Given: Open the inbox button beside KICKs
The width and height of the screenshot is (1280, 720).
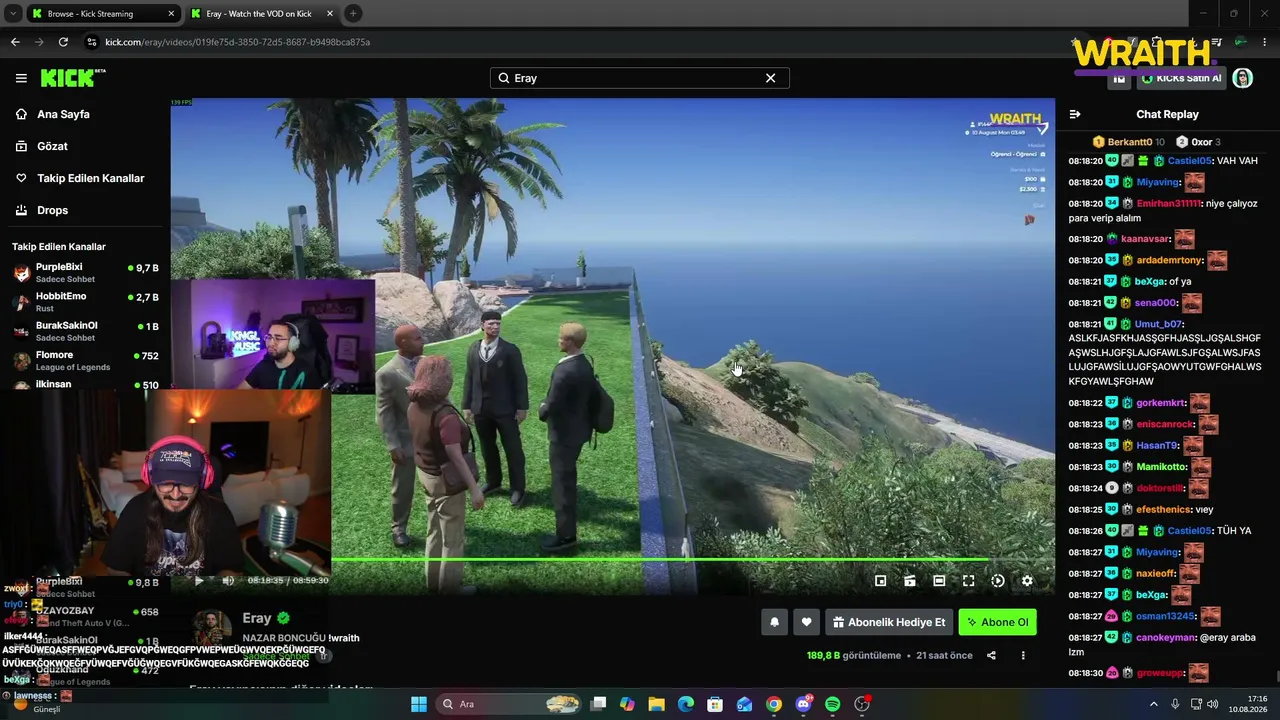Looking at the screenshot, I should pos(1119,78).
